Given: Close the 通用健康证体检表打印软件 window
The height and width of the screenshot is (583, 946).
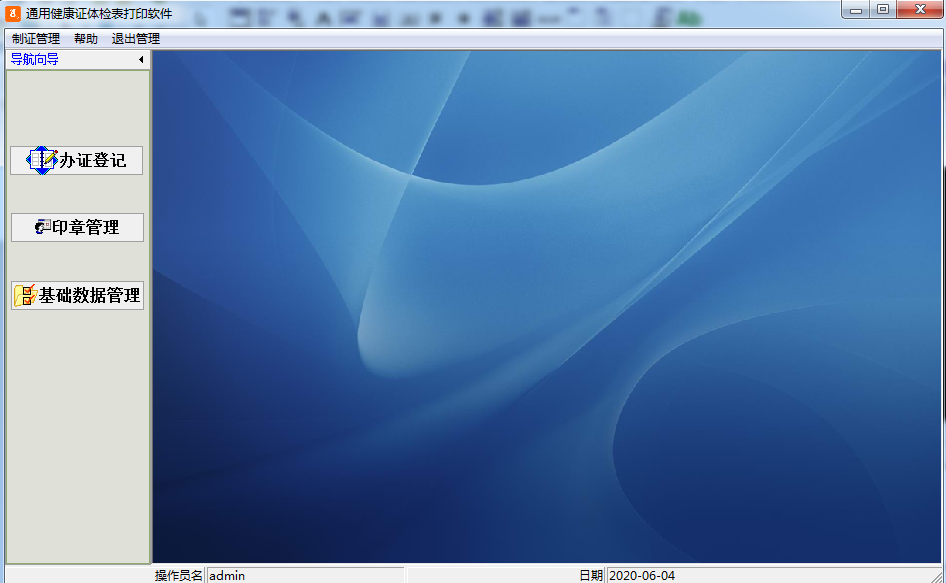Looking at the screenshot, I should [920, 10].
